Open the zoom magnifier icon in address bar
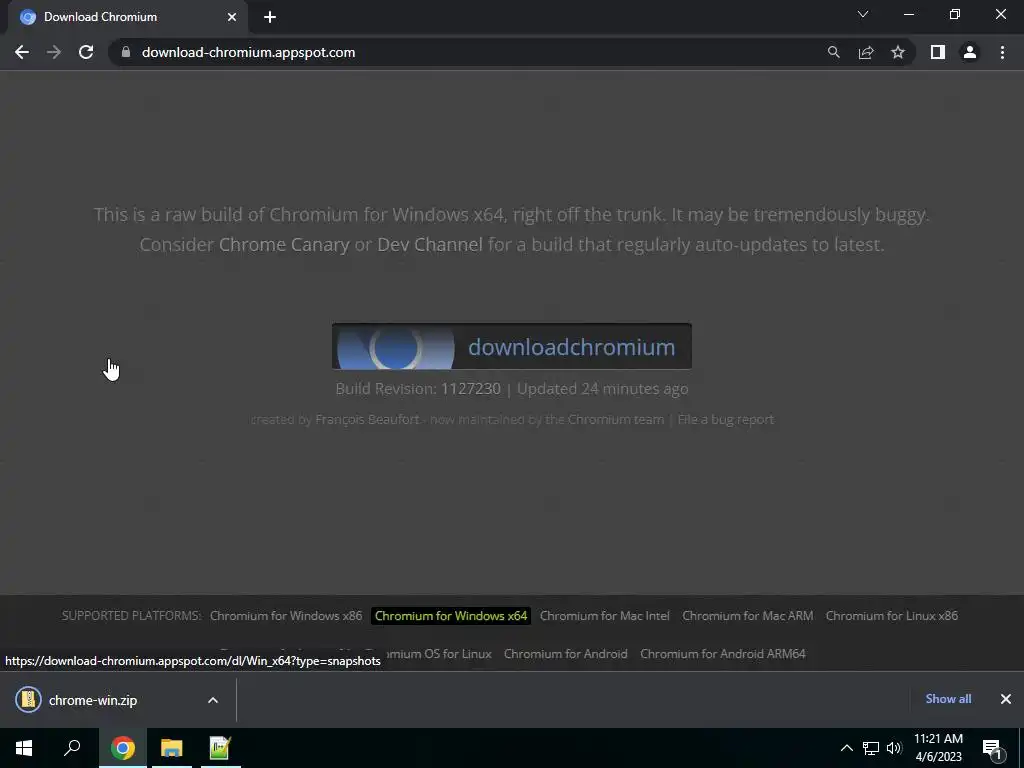 833,52
